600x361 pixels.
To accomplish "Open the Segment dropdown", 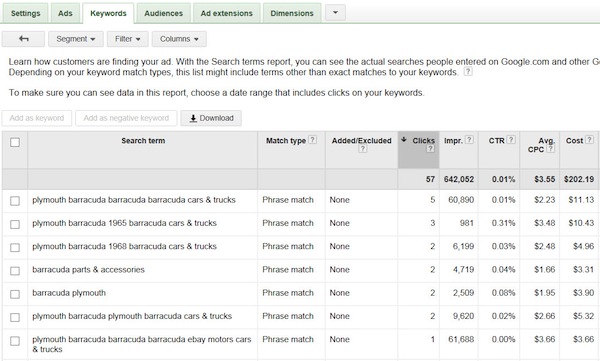I will tap(76, 39).
